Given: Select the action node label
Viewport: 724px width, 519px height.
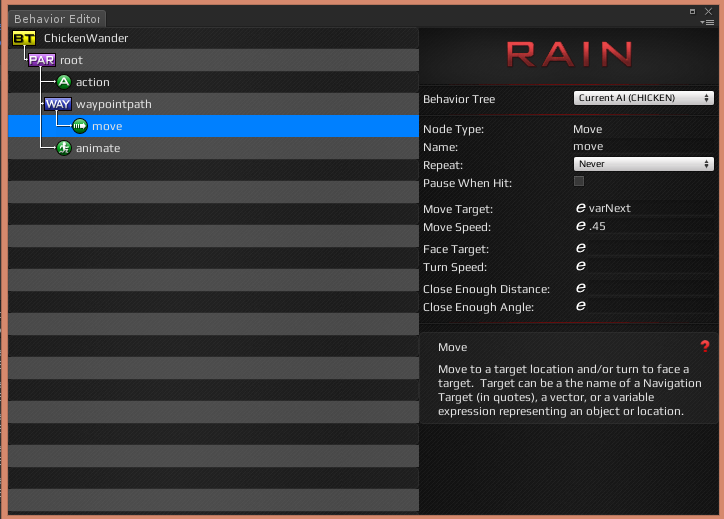Looking at the screenshot, I should (92, 82).
